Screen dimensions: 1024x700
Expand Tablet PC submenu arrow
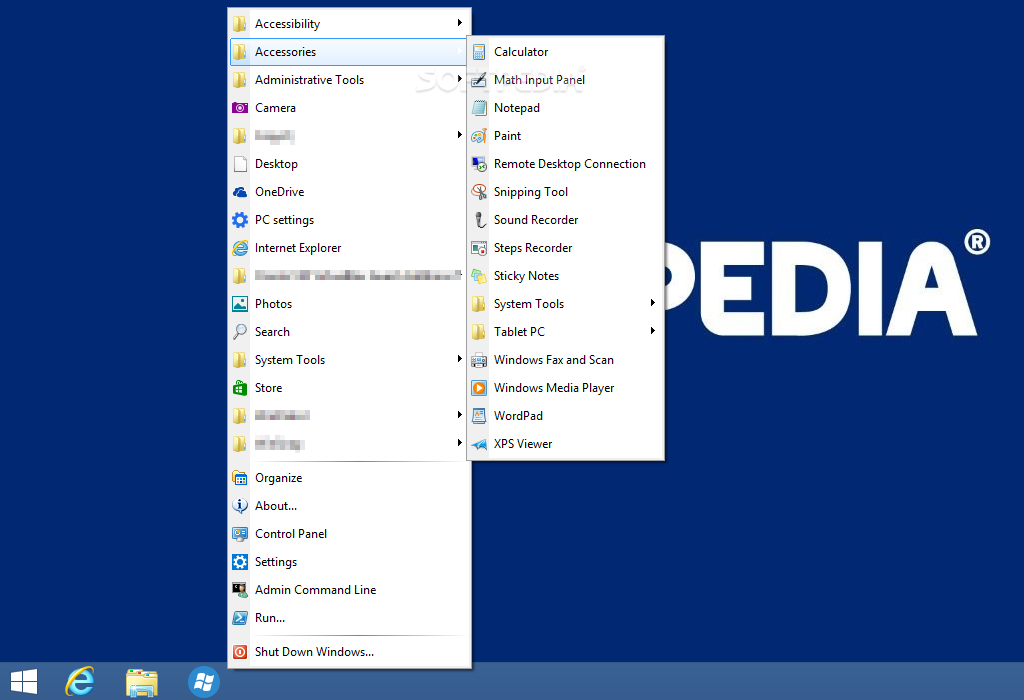(x=652, y=331)
